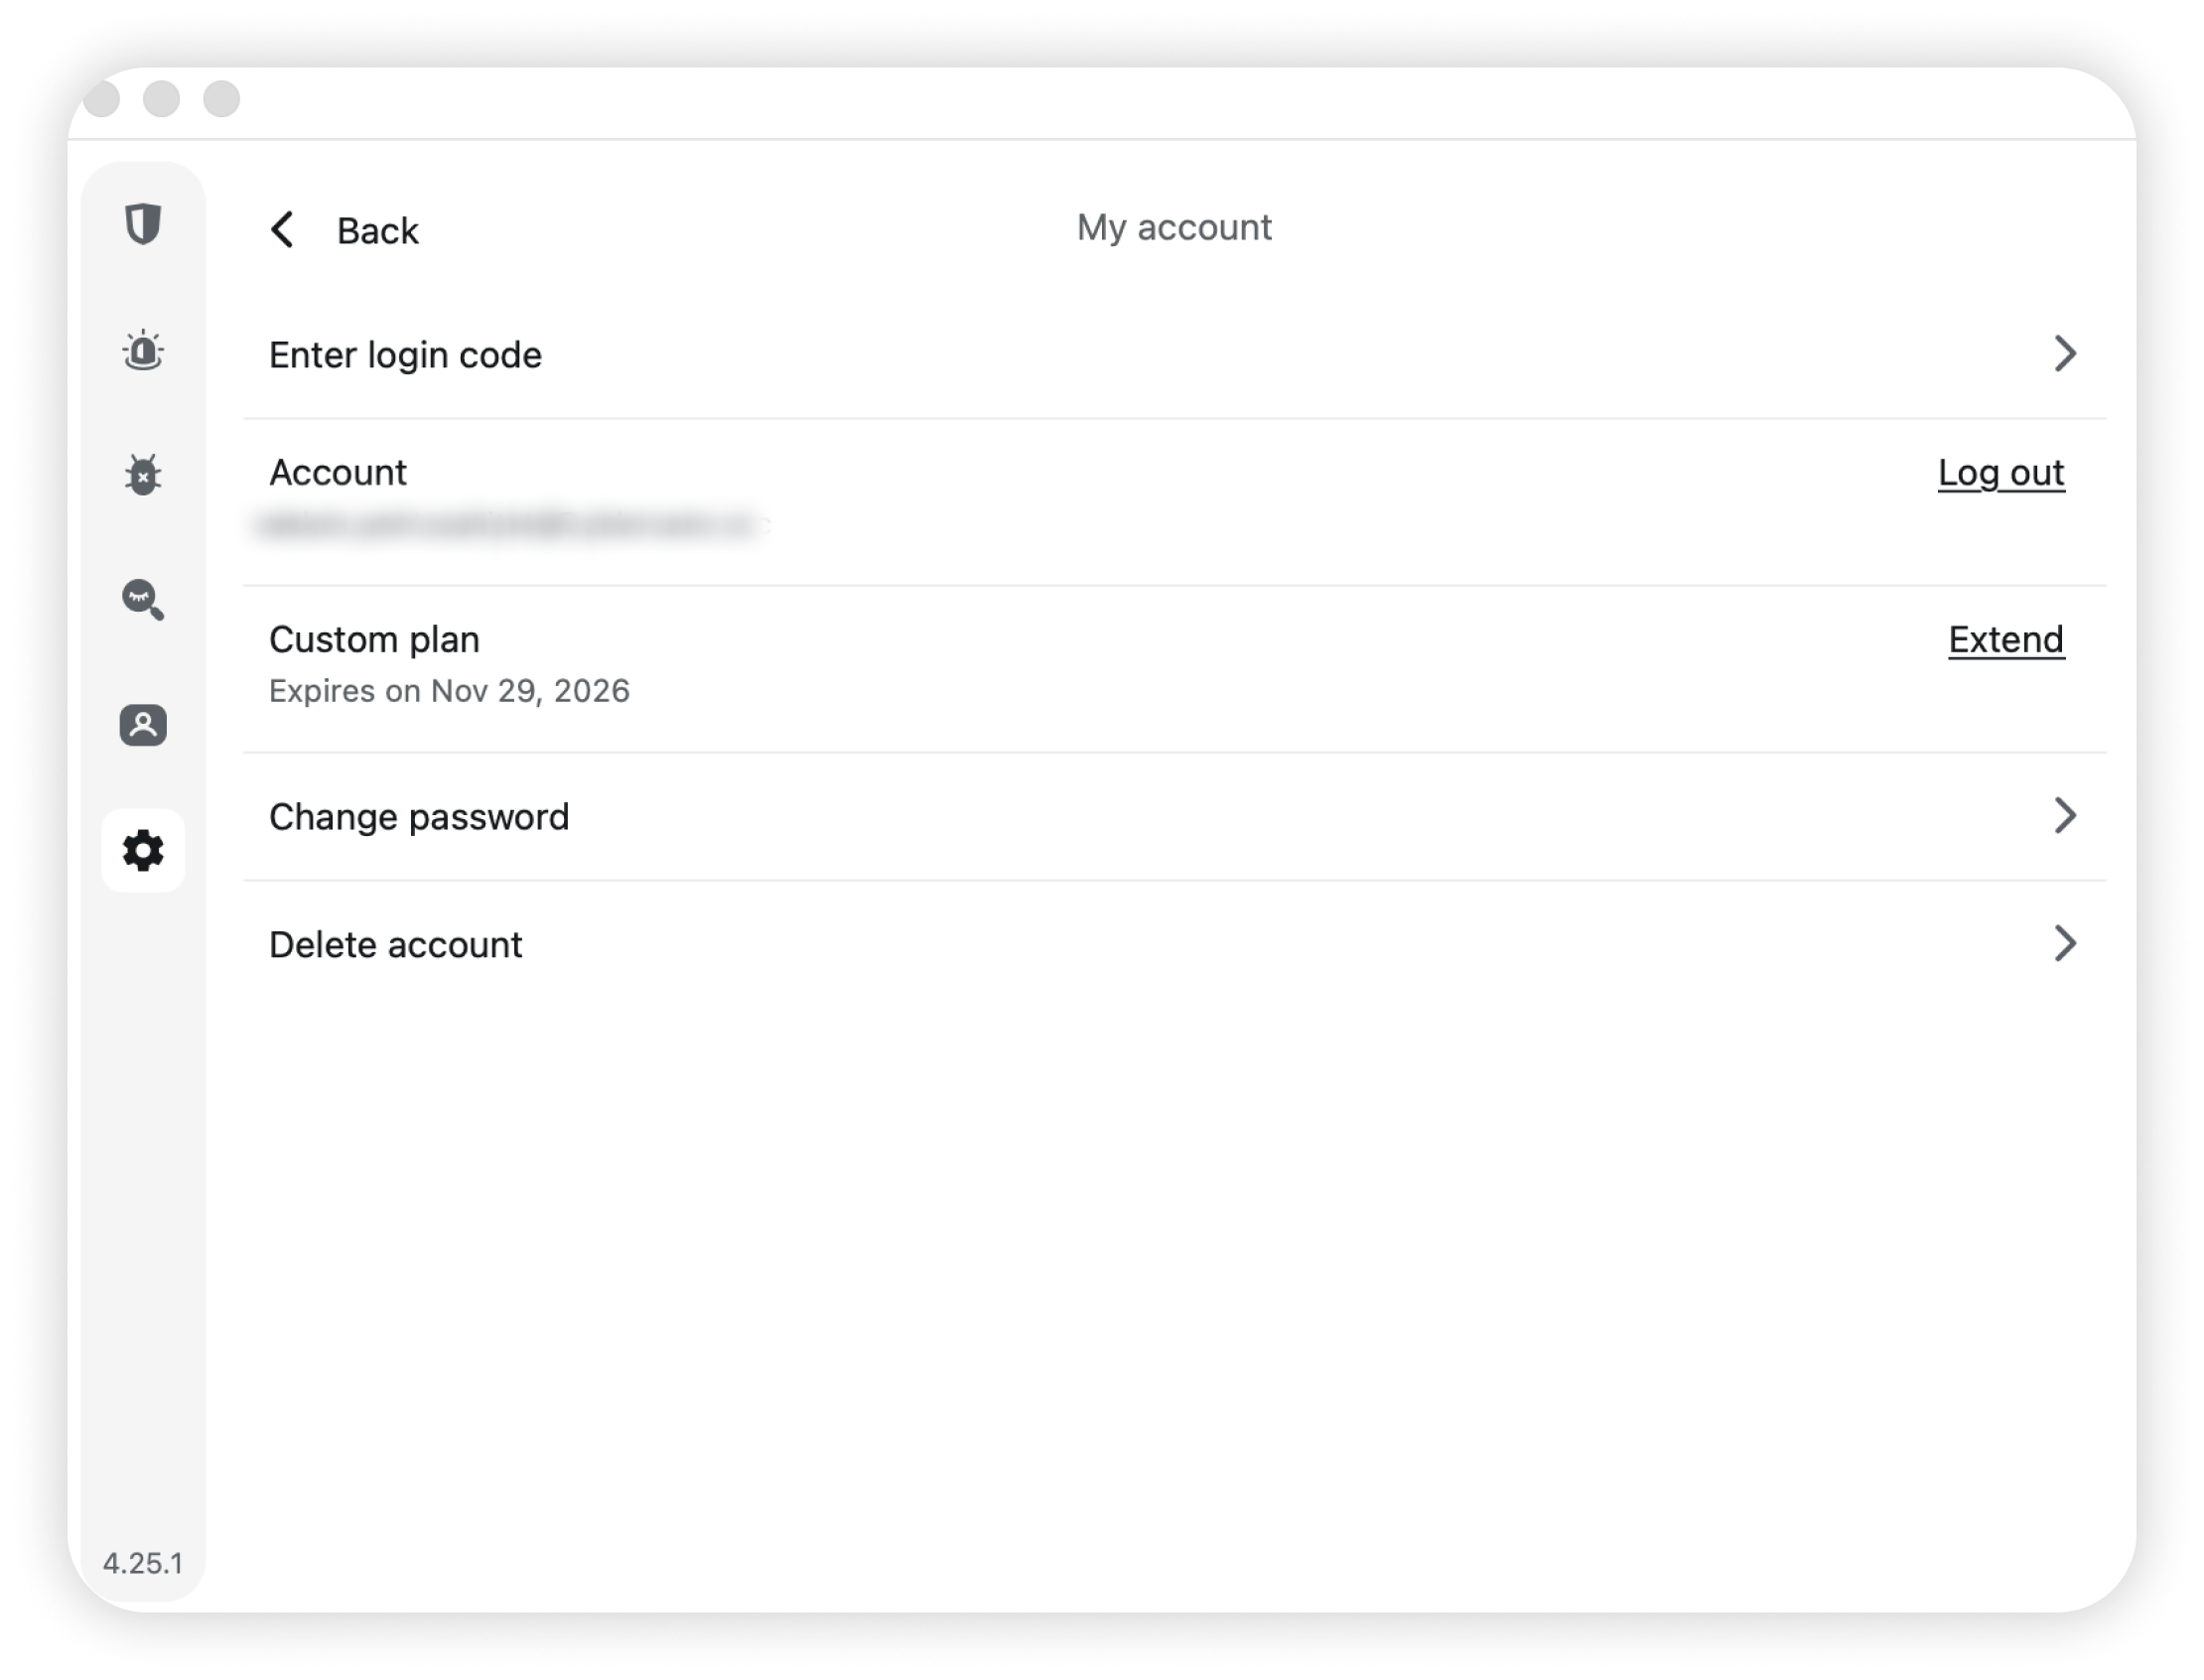Viewport: 2204px width, 1680px height.
Task: Click the Custom plan expiry text
Action: click(x=449, y=691)
